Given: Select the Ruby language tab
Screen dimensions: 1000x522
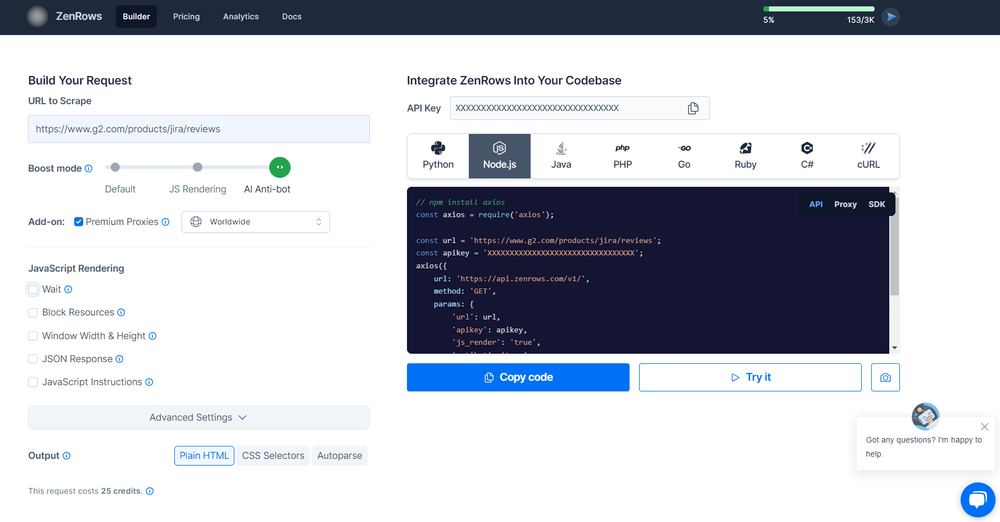Looking at the screenshot, I should click(x=746, y=156).
